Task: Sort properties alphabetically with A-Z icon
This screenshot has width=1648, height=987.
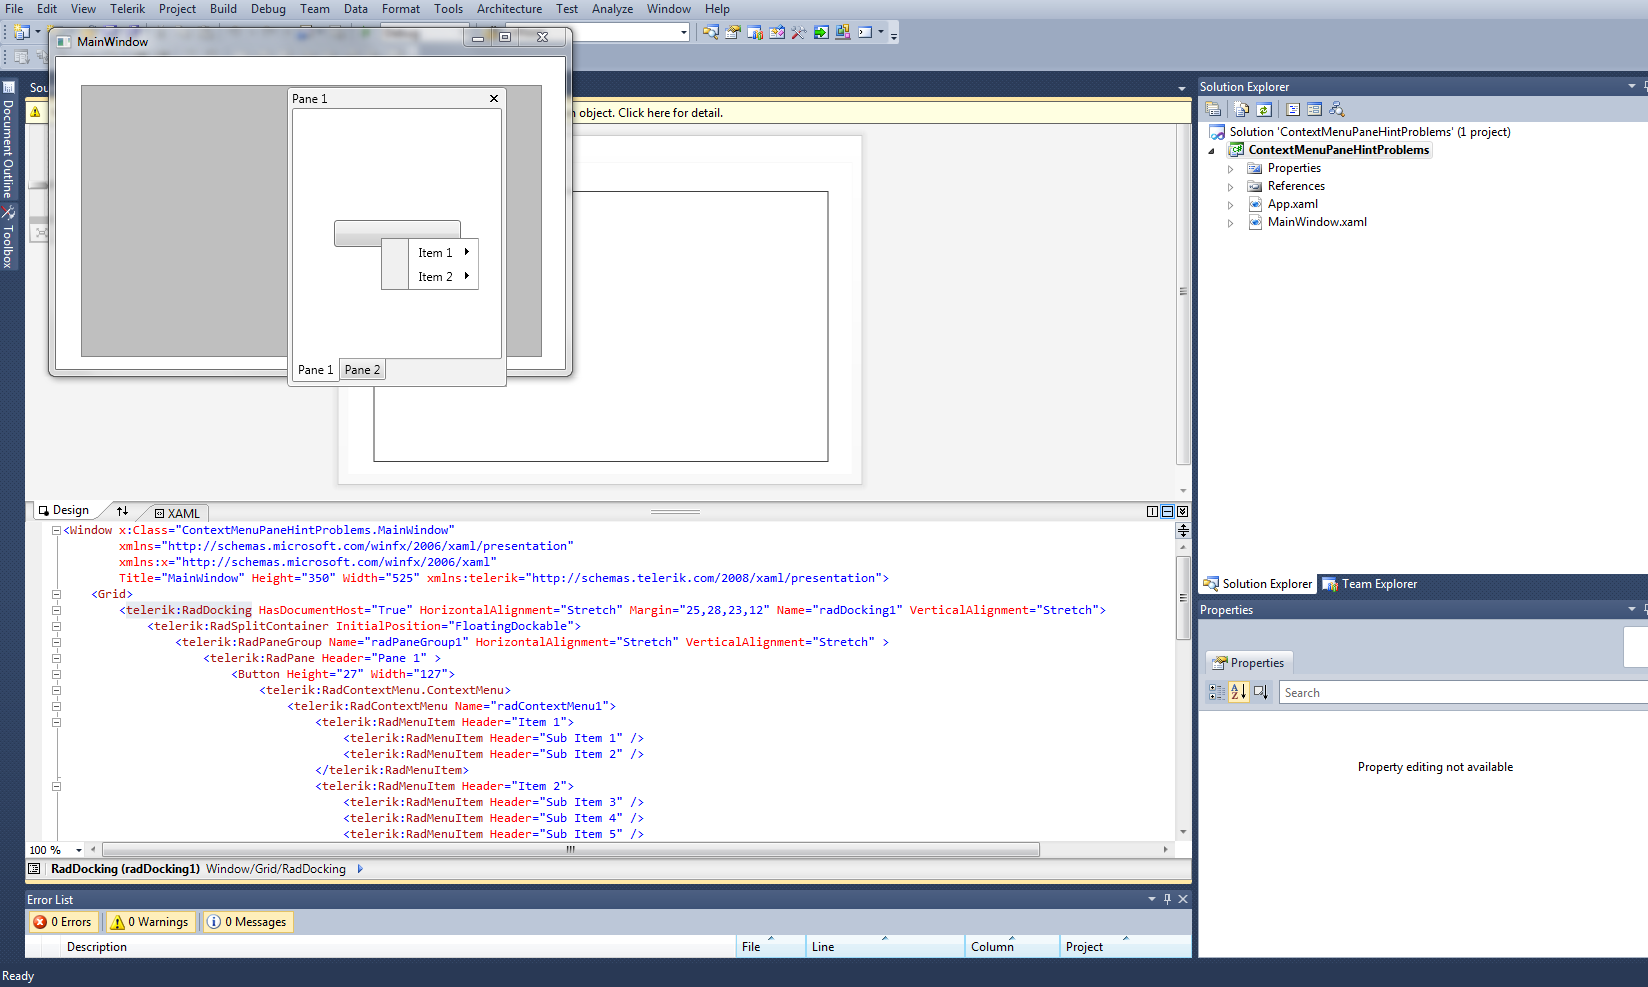Action: click(1238, 692)
